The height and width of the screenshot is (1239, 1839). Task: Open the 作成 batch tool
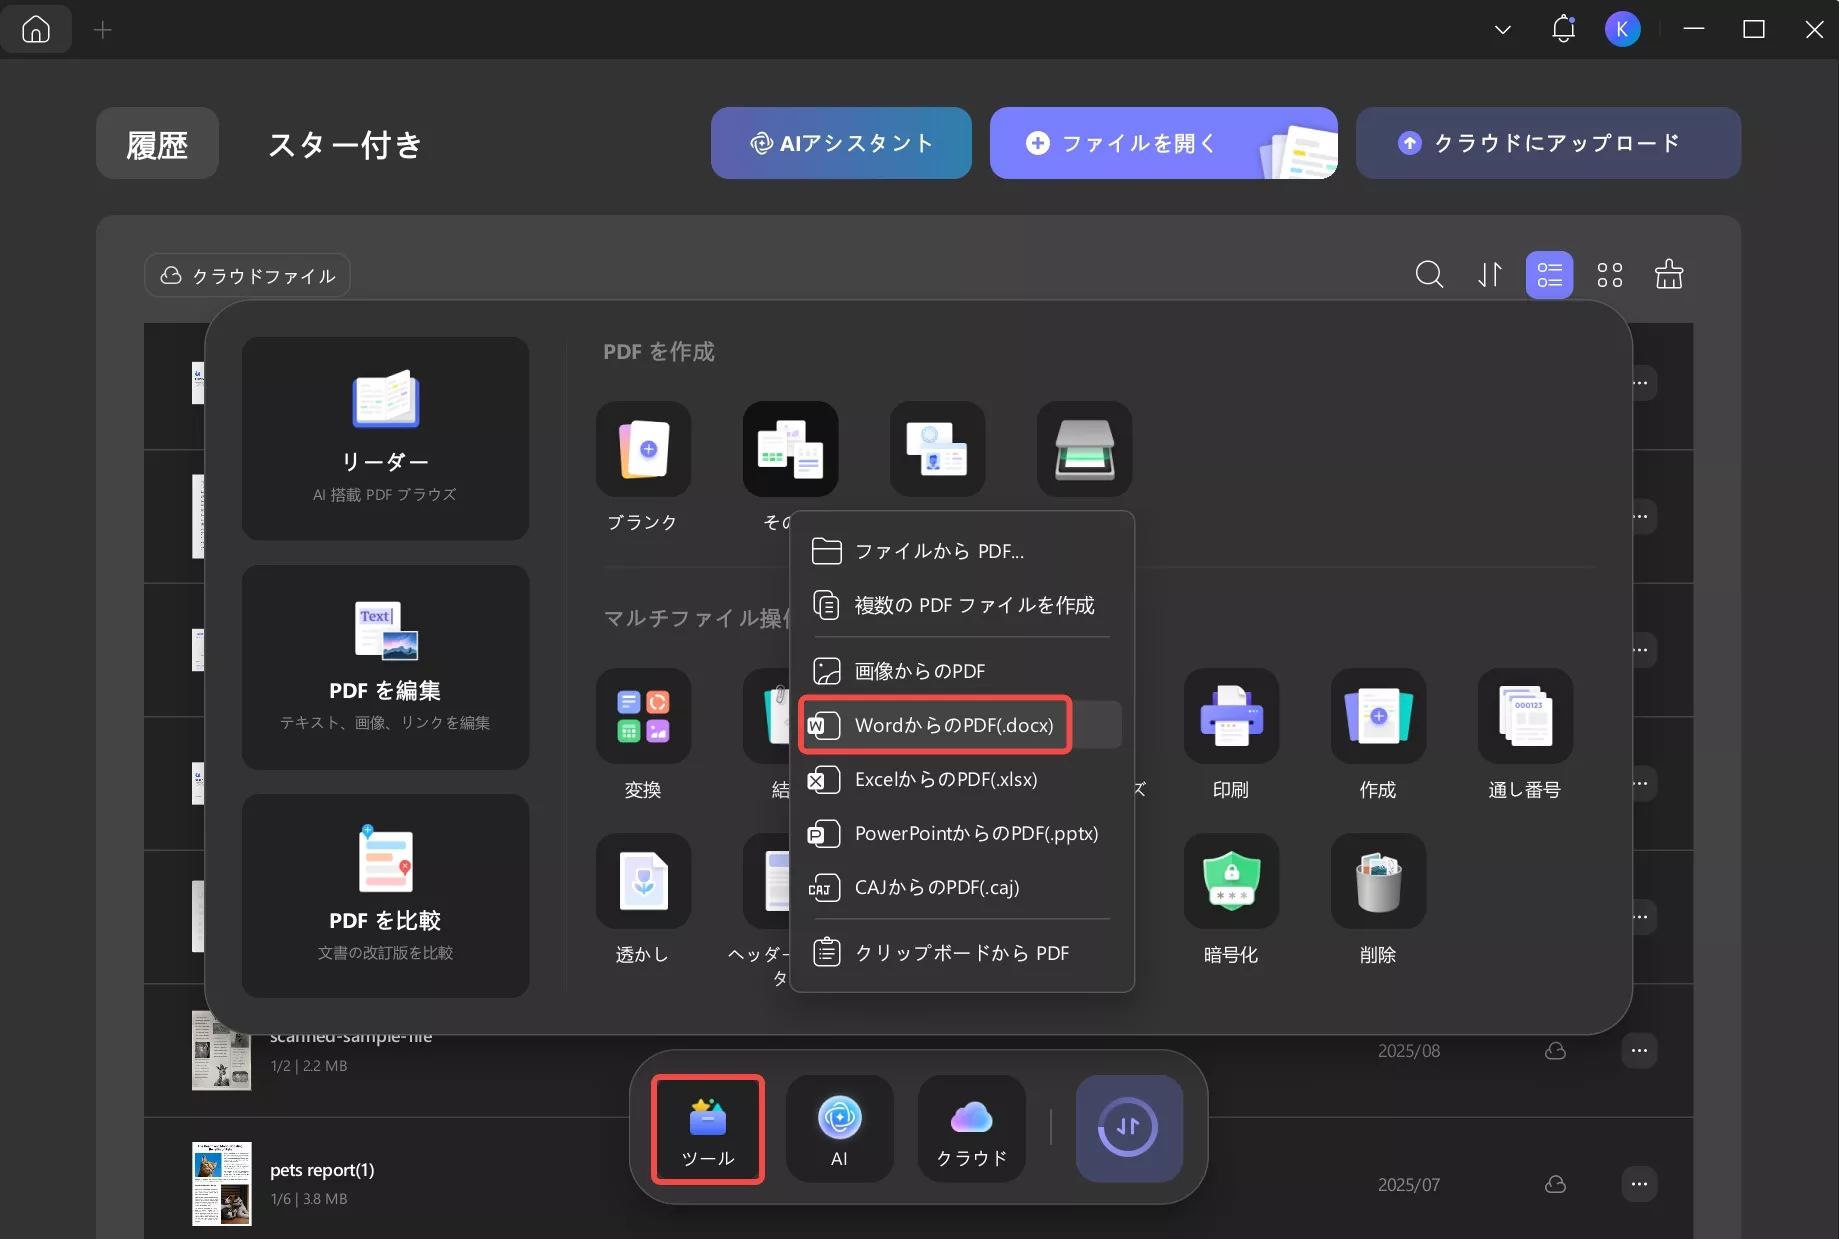(1378, 716)
